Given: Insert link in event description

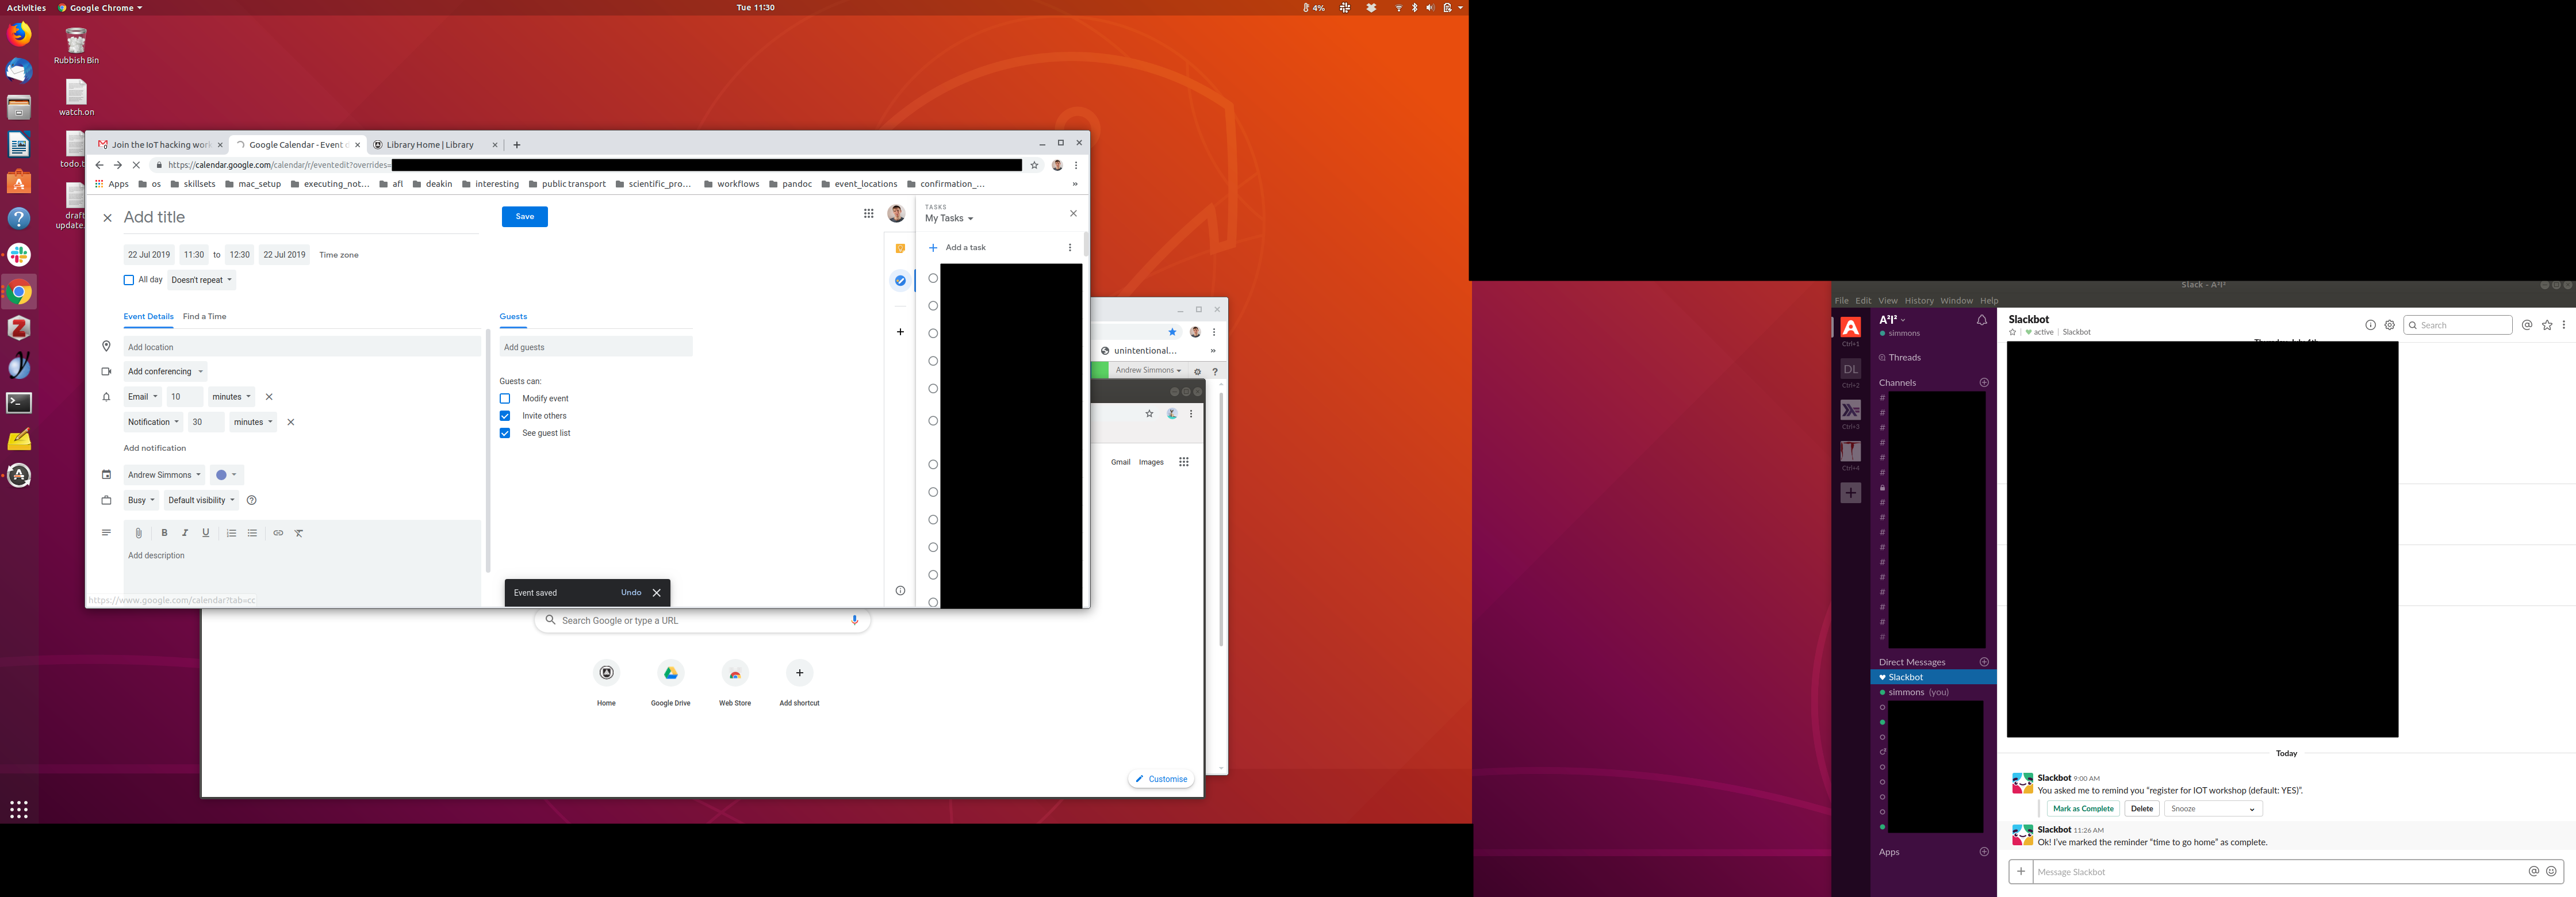Looking at the screenshot, I should coord(278,533).
